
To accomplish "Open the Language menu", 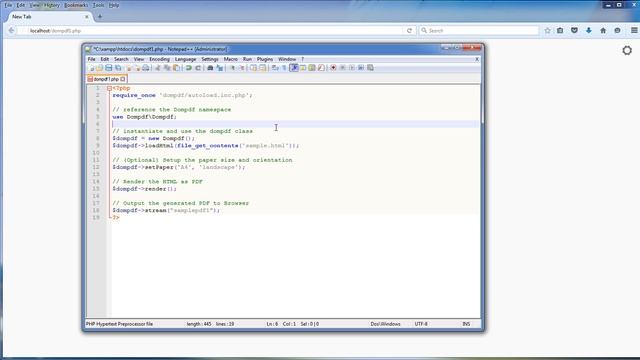I will coord(185,59).
